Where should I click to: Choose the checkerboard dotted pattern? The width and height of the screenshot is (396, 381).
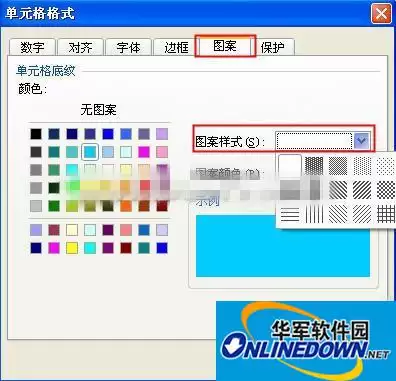tap(386, 190)
